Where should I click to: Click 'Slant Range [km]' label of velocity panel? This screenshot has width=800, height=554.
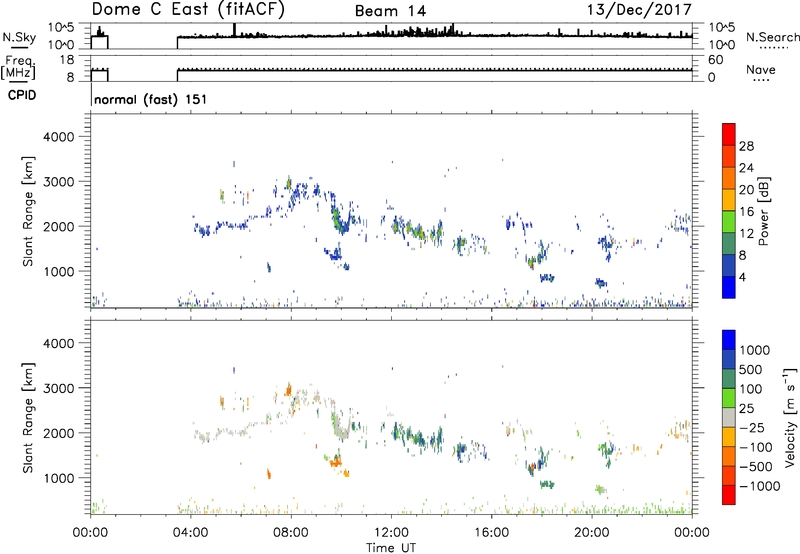pyautogui.click(x=28, y=418)
